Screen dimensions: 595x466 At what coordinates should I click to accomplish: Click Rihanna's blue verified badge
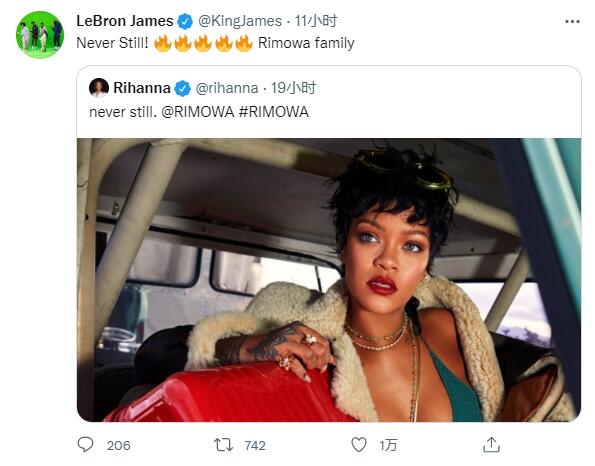point(182,88)
